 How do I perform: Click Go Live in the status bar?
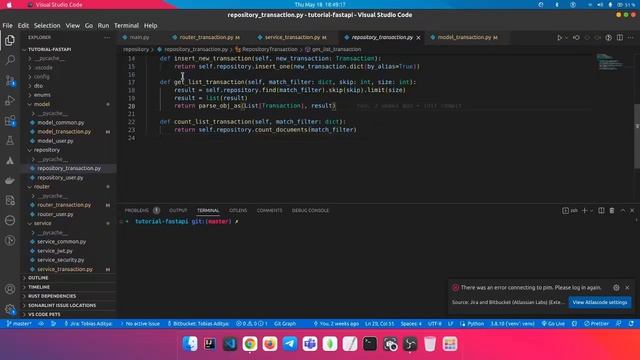pyautogui.click(x=553, y=324)
